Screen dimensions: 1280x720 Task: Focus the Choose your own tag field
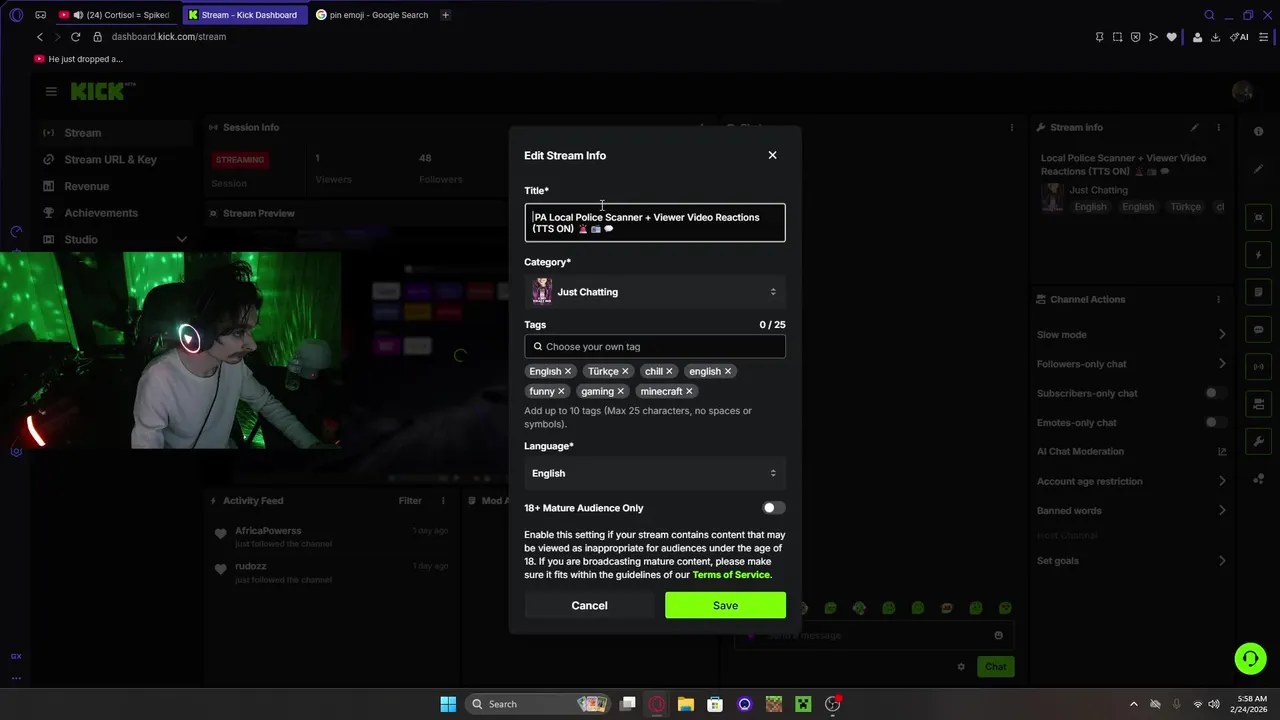pos(655,347)
